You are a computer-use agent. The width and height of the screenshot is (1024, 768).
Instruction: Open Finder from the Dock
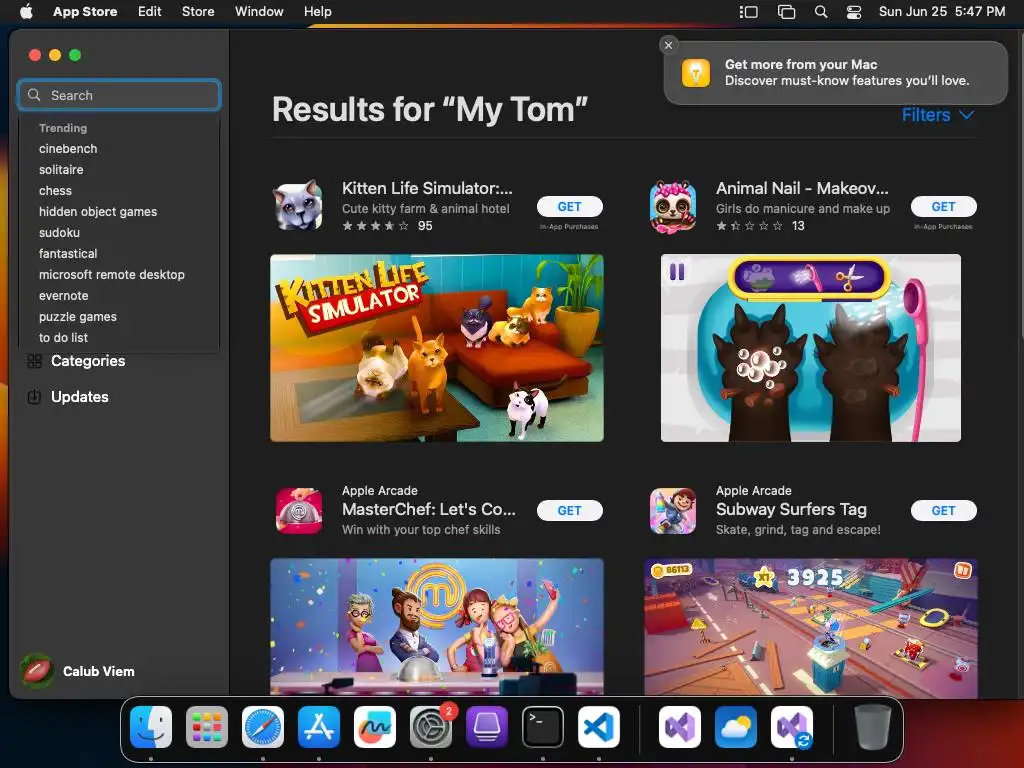click(x=151, y=727)
